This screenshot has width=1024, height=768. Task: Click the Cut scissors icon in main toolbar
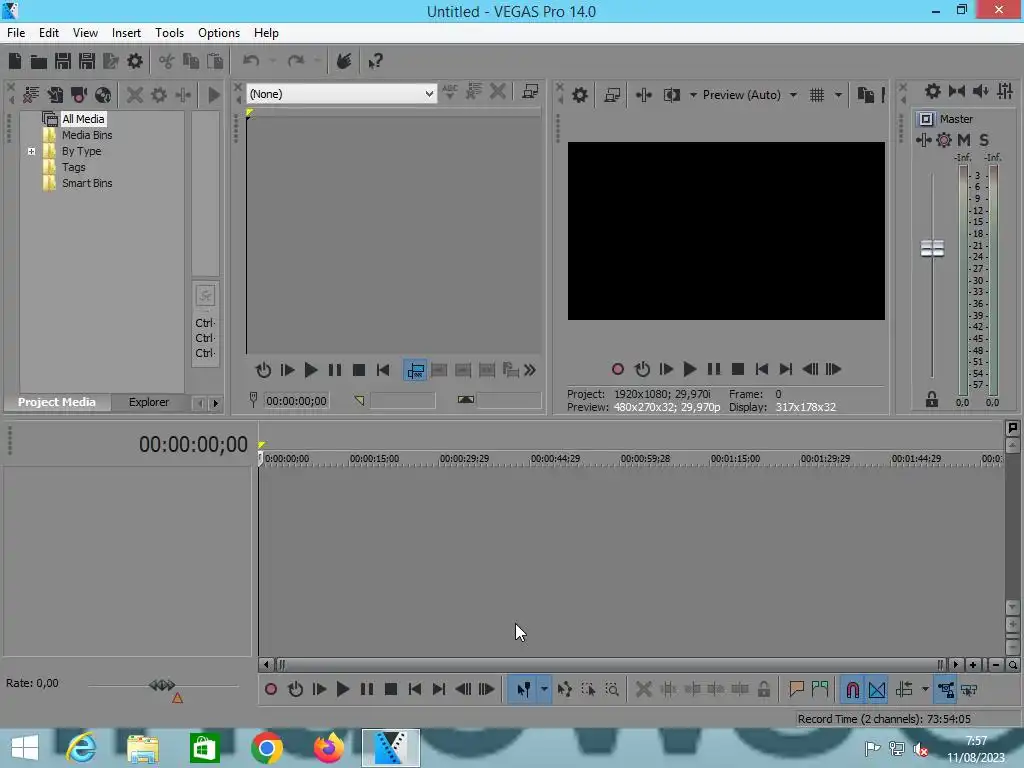coord(167,61)
